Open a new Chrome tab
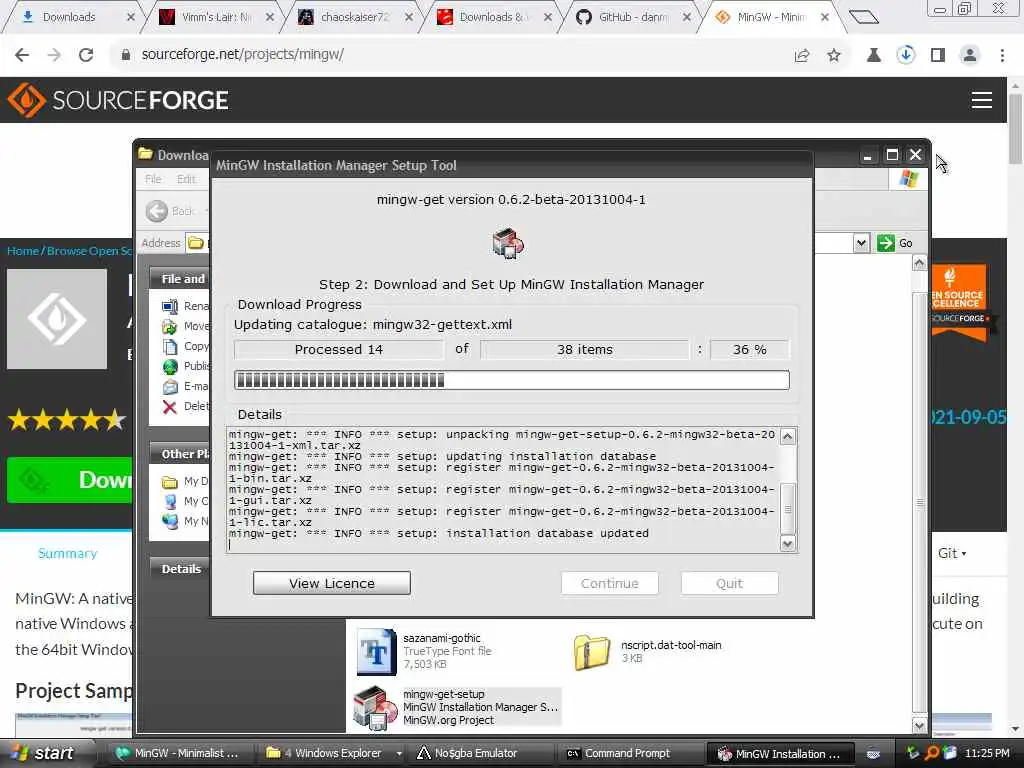The height and width of the screenshot is (768, 1024). pyautogui.click(x=863, y=17)
